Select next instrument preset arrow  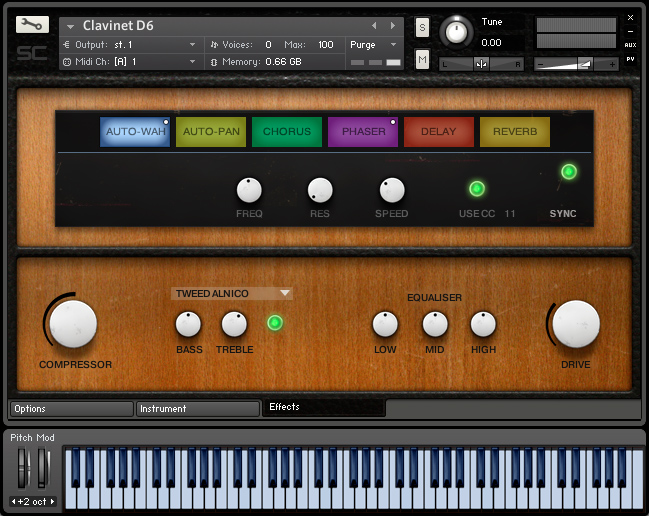[392, 26]
